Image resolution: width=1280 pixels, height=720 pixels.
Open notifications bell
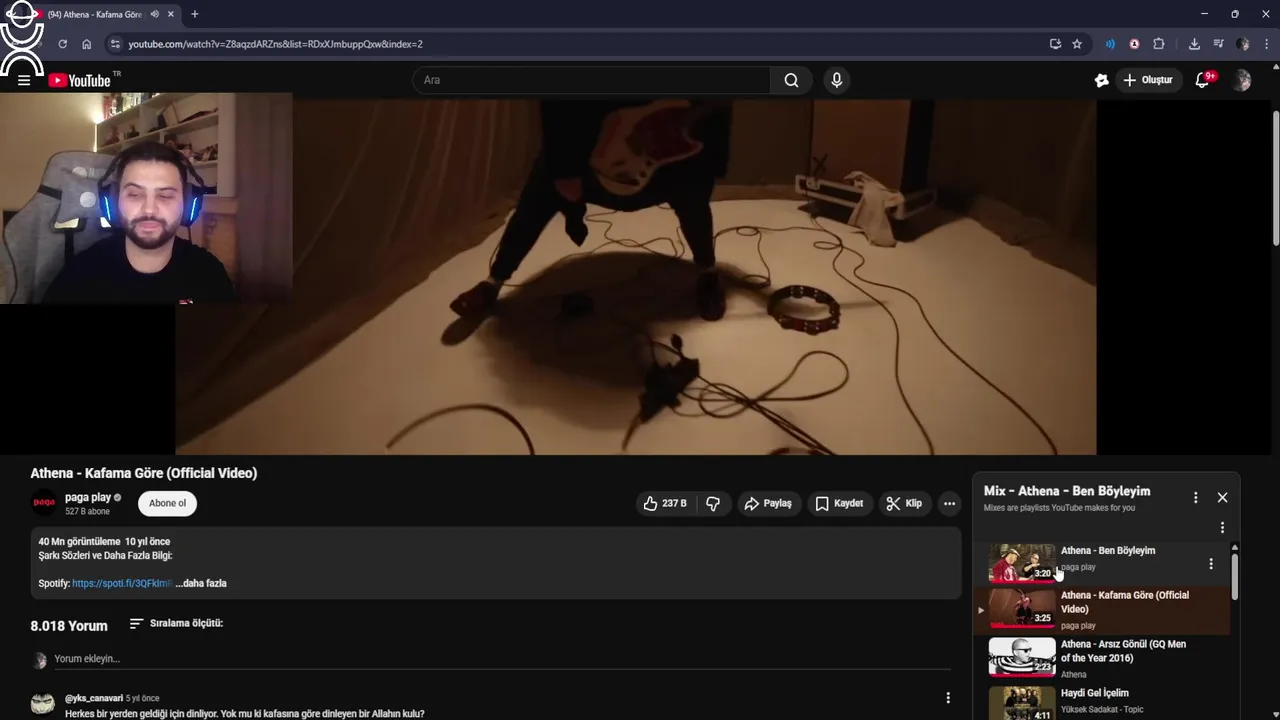pyautogui.click(x=1203, y=80)
